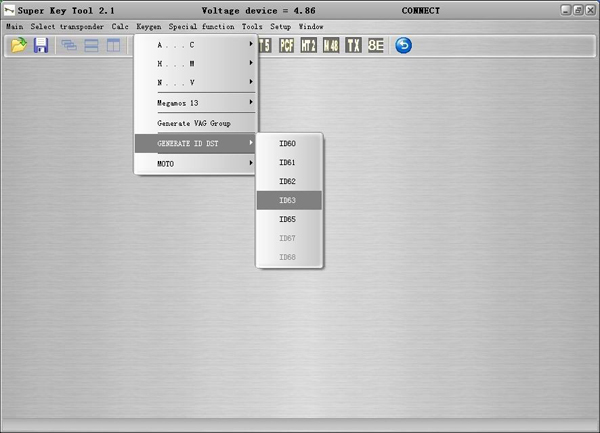Click the cascade windows toolbar icon
Image resolution: width=600 pixels, height=433 pixels.
pyautogui.click(x=69, y=45)
